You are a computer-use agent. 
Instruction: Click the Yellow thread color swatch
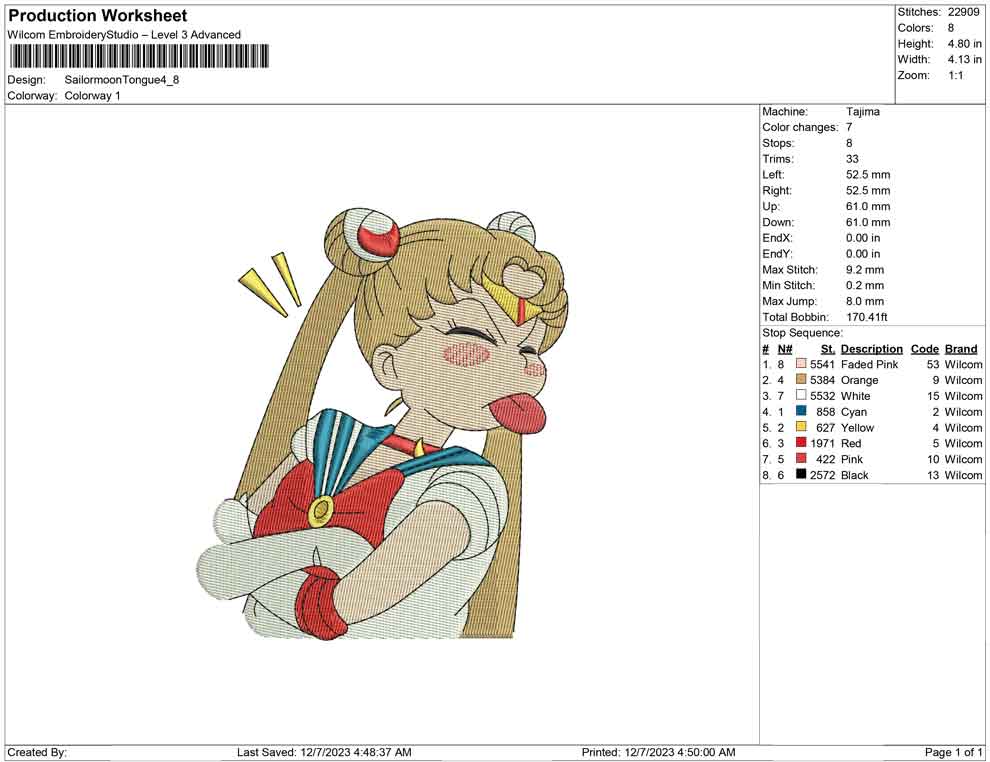pyautogui.click(x=801, y=427)
